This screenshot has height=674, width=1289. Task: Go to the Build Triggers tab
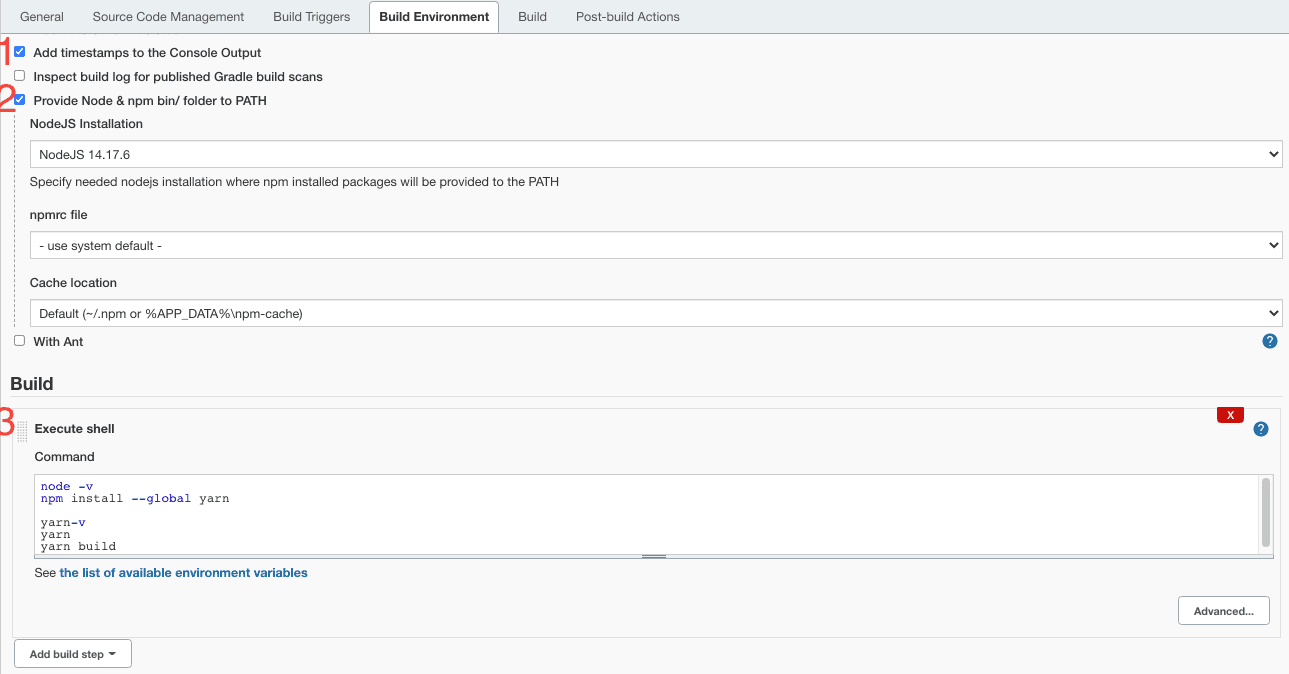[x=312, y=17]
